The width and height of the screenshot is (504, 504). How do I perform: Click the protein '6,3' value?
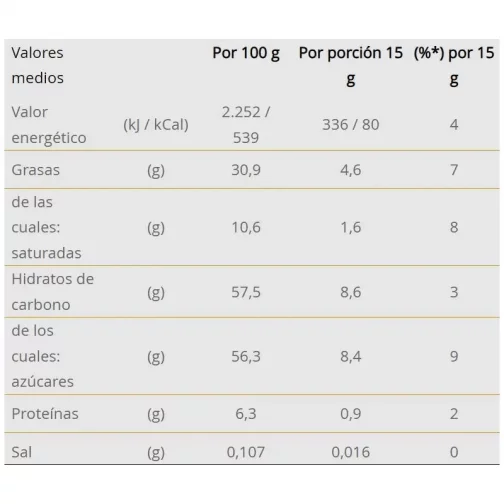pyautogui.click(x=246, y=414)
